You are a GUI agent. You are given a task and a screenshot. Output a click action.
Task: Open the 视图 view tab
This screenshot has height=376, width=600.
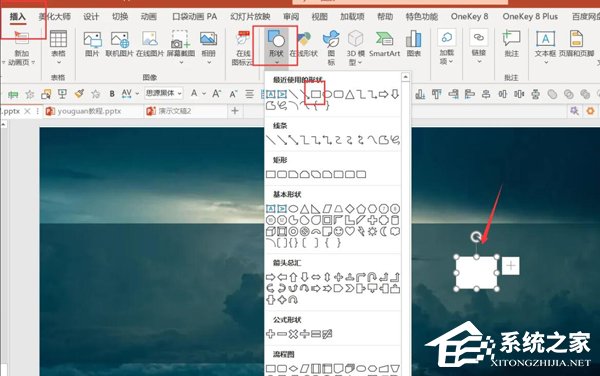tap(320, 16)
